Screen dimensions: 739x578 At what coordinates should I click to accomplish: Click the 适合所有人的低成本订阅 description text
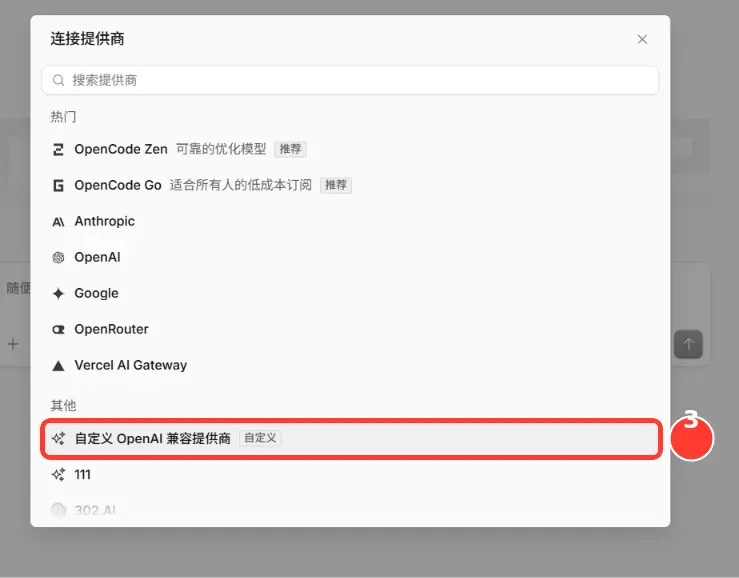tap(241, 185)
